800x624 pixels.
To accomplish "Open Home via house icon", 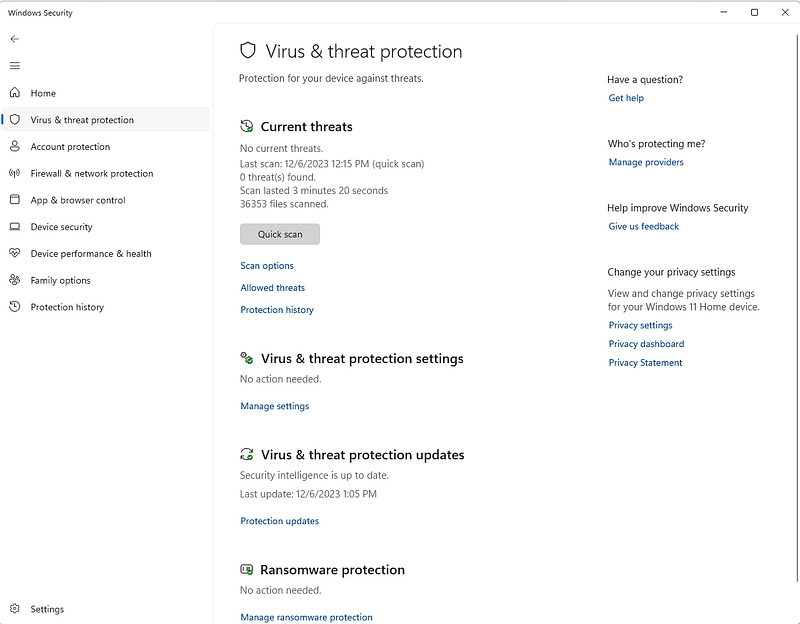I will click(15, 92).
